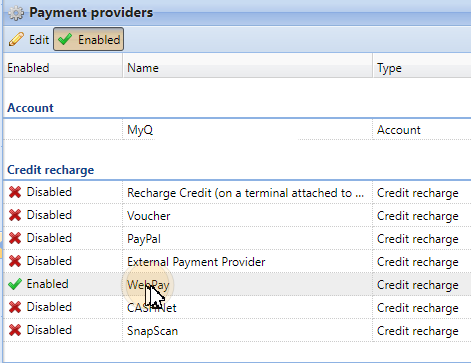The width and height of the screenshot is (471, 363).
Task: Click the Payment providers gear icon
Action: [x=16, y=13]
